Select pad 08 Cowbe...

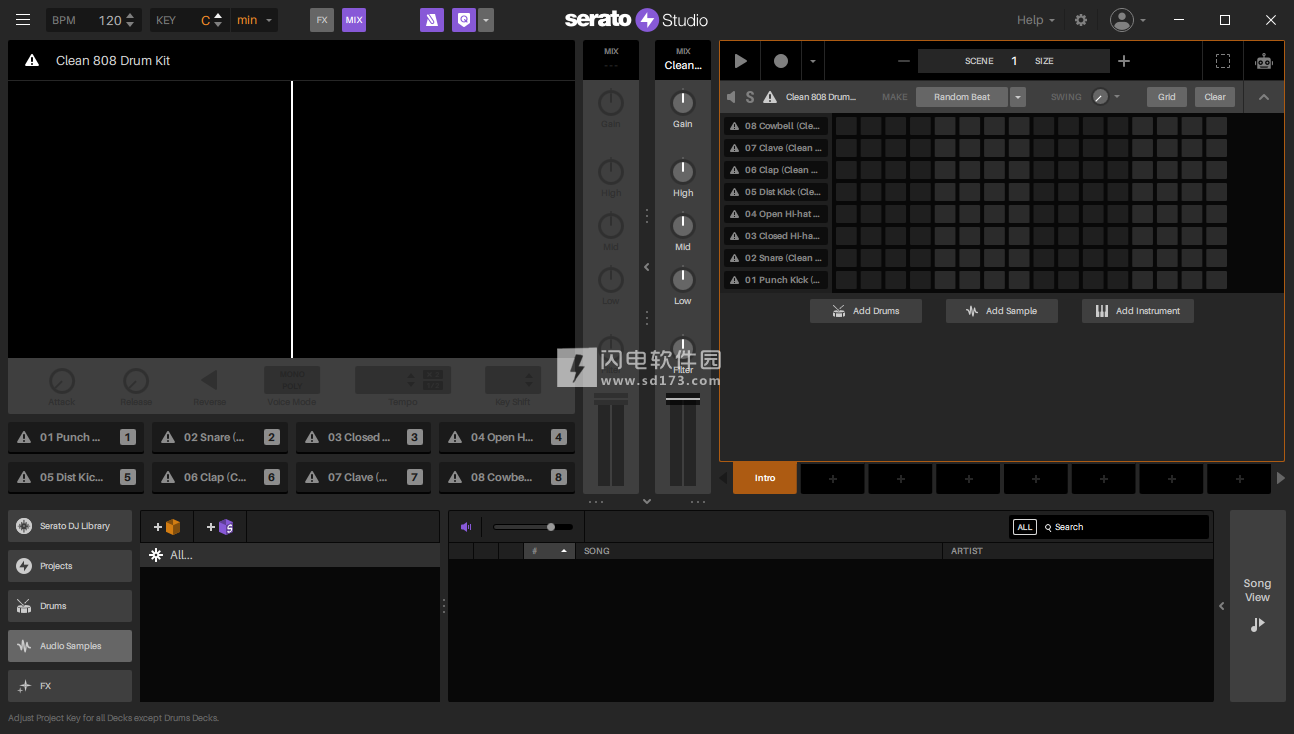pos(507,477)
